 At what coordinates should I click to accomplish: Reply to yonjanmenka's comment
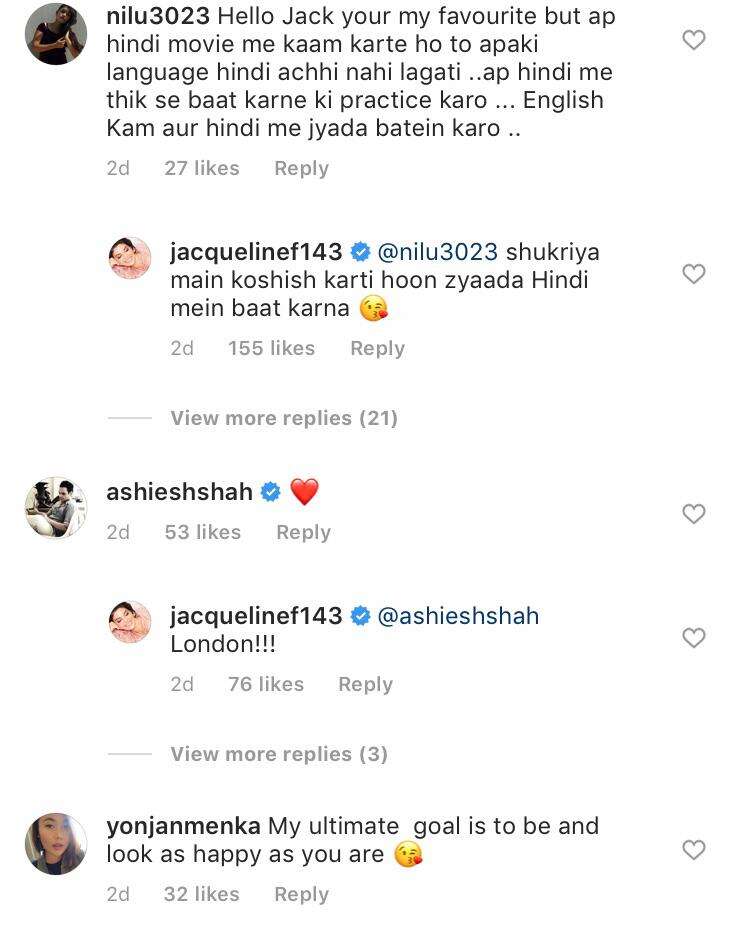pos(301,894)
